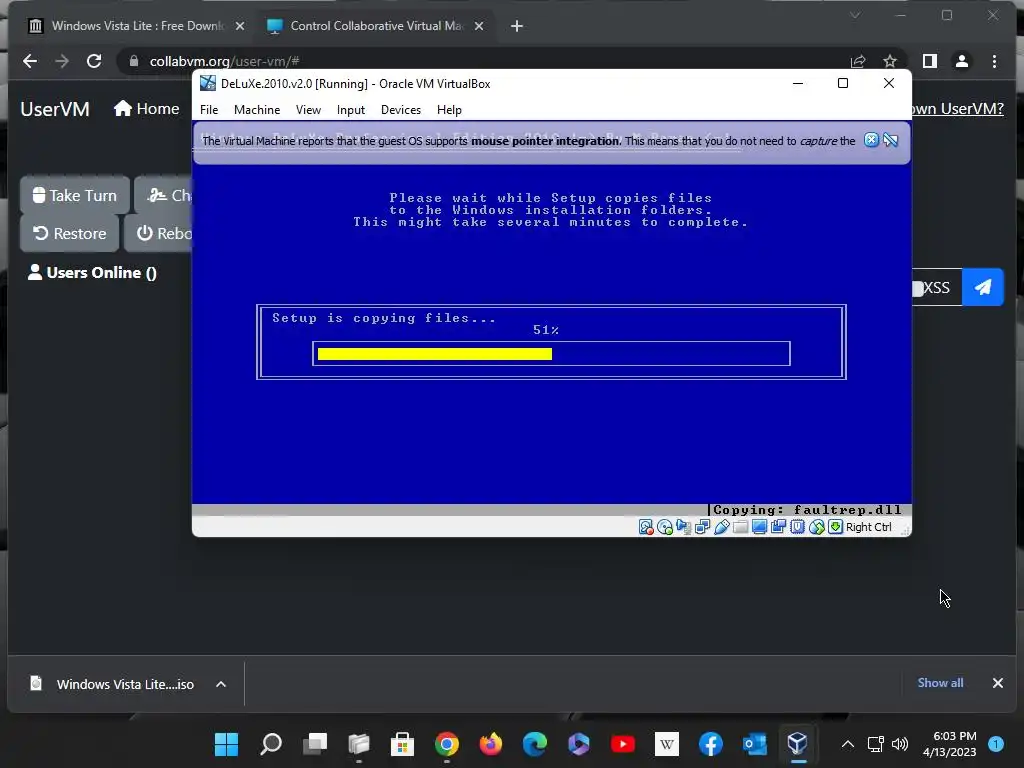The width and height of the screenshot is (1024, 768).
Task: Show hidden system tray icons
Action: pos(848,744)
